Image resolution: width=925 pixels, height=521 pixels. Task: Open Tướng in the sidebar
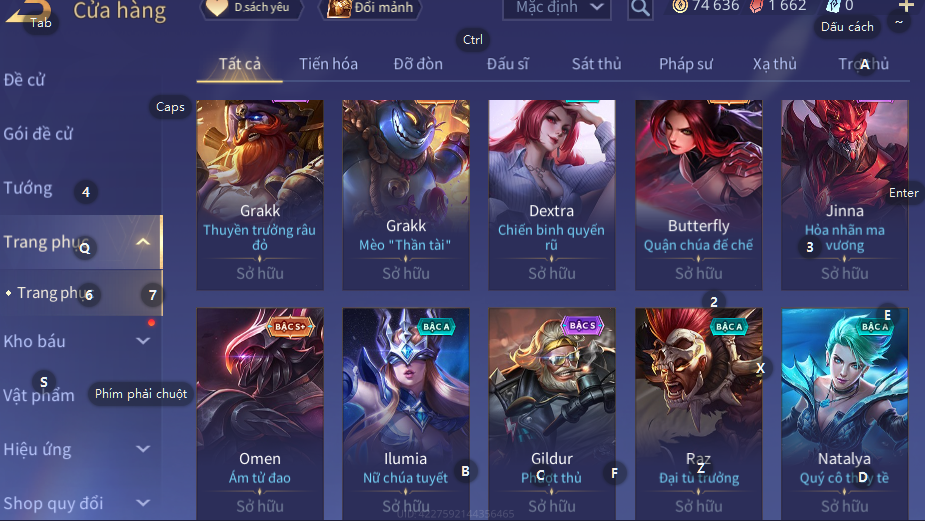click(28, 188)
